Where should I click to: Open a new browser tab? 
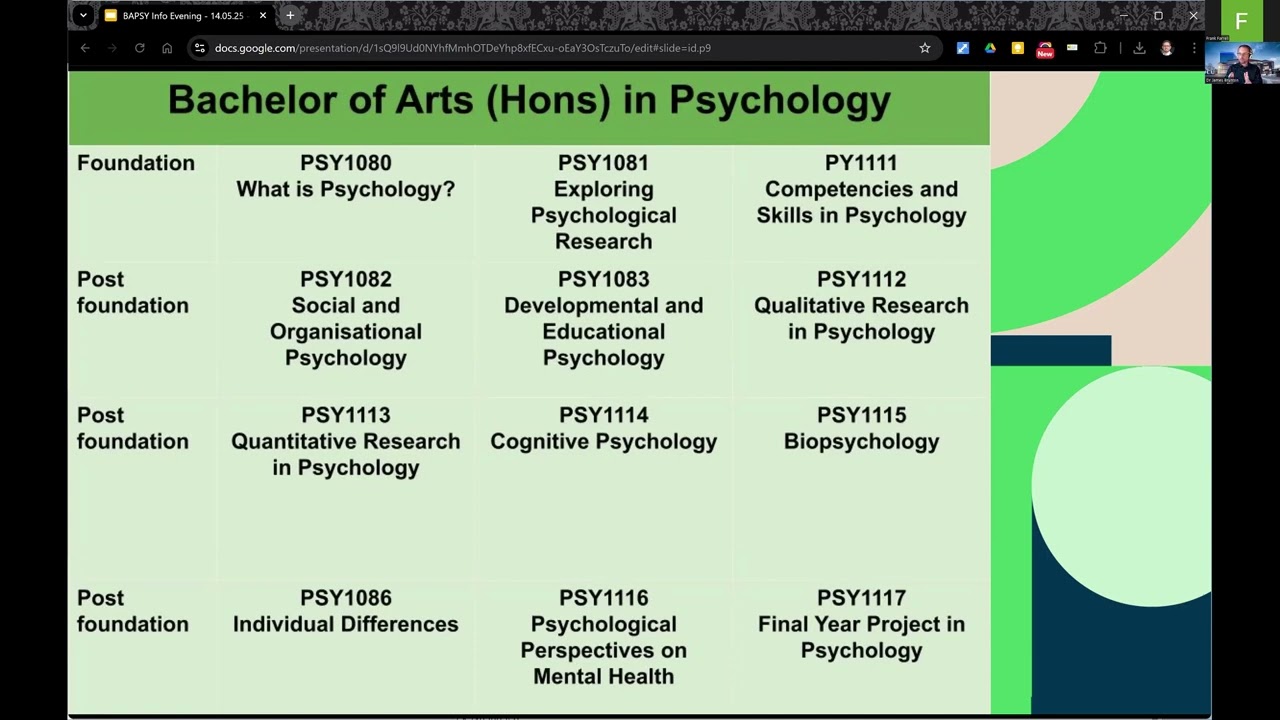click(290, 15)
